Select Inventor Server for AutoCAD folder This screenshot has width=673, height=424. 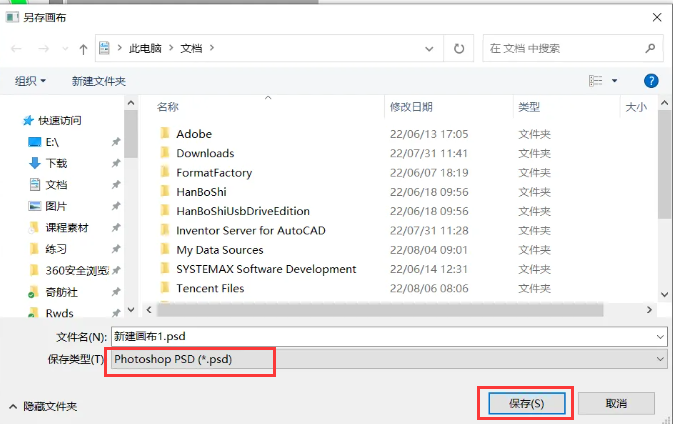point(251,230)
